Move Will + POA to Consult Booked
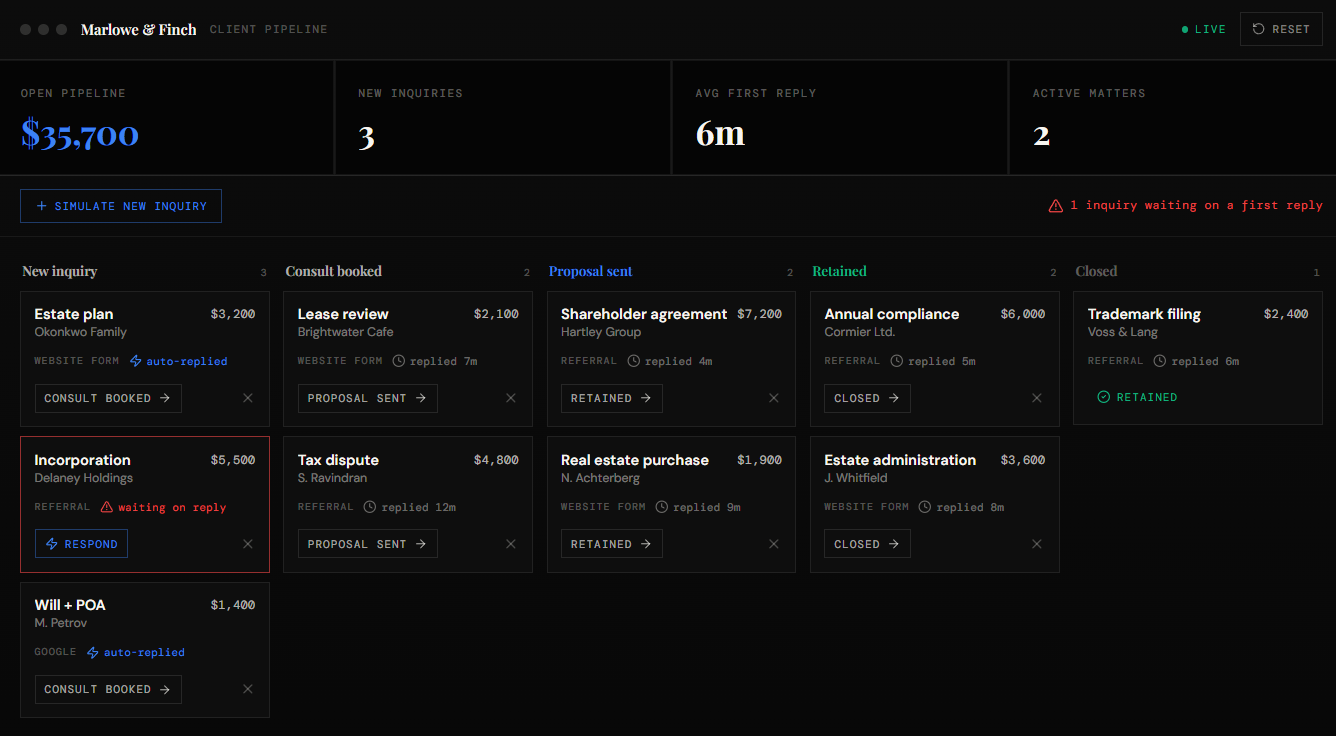 tap(109, 689)
